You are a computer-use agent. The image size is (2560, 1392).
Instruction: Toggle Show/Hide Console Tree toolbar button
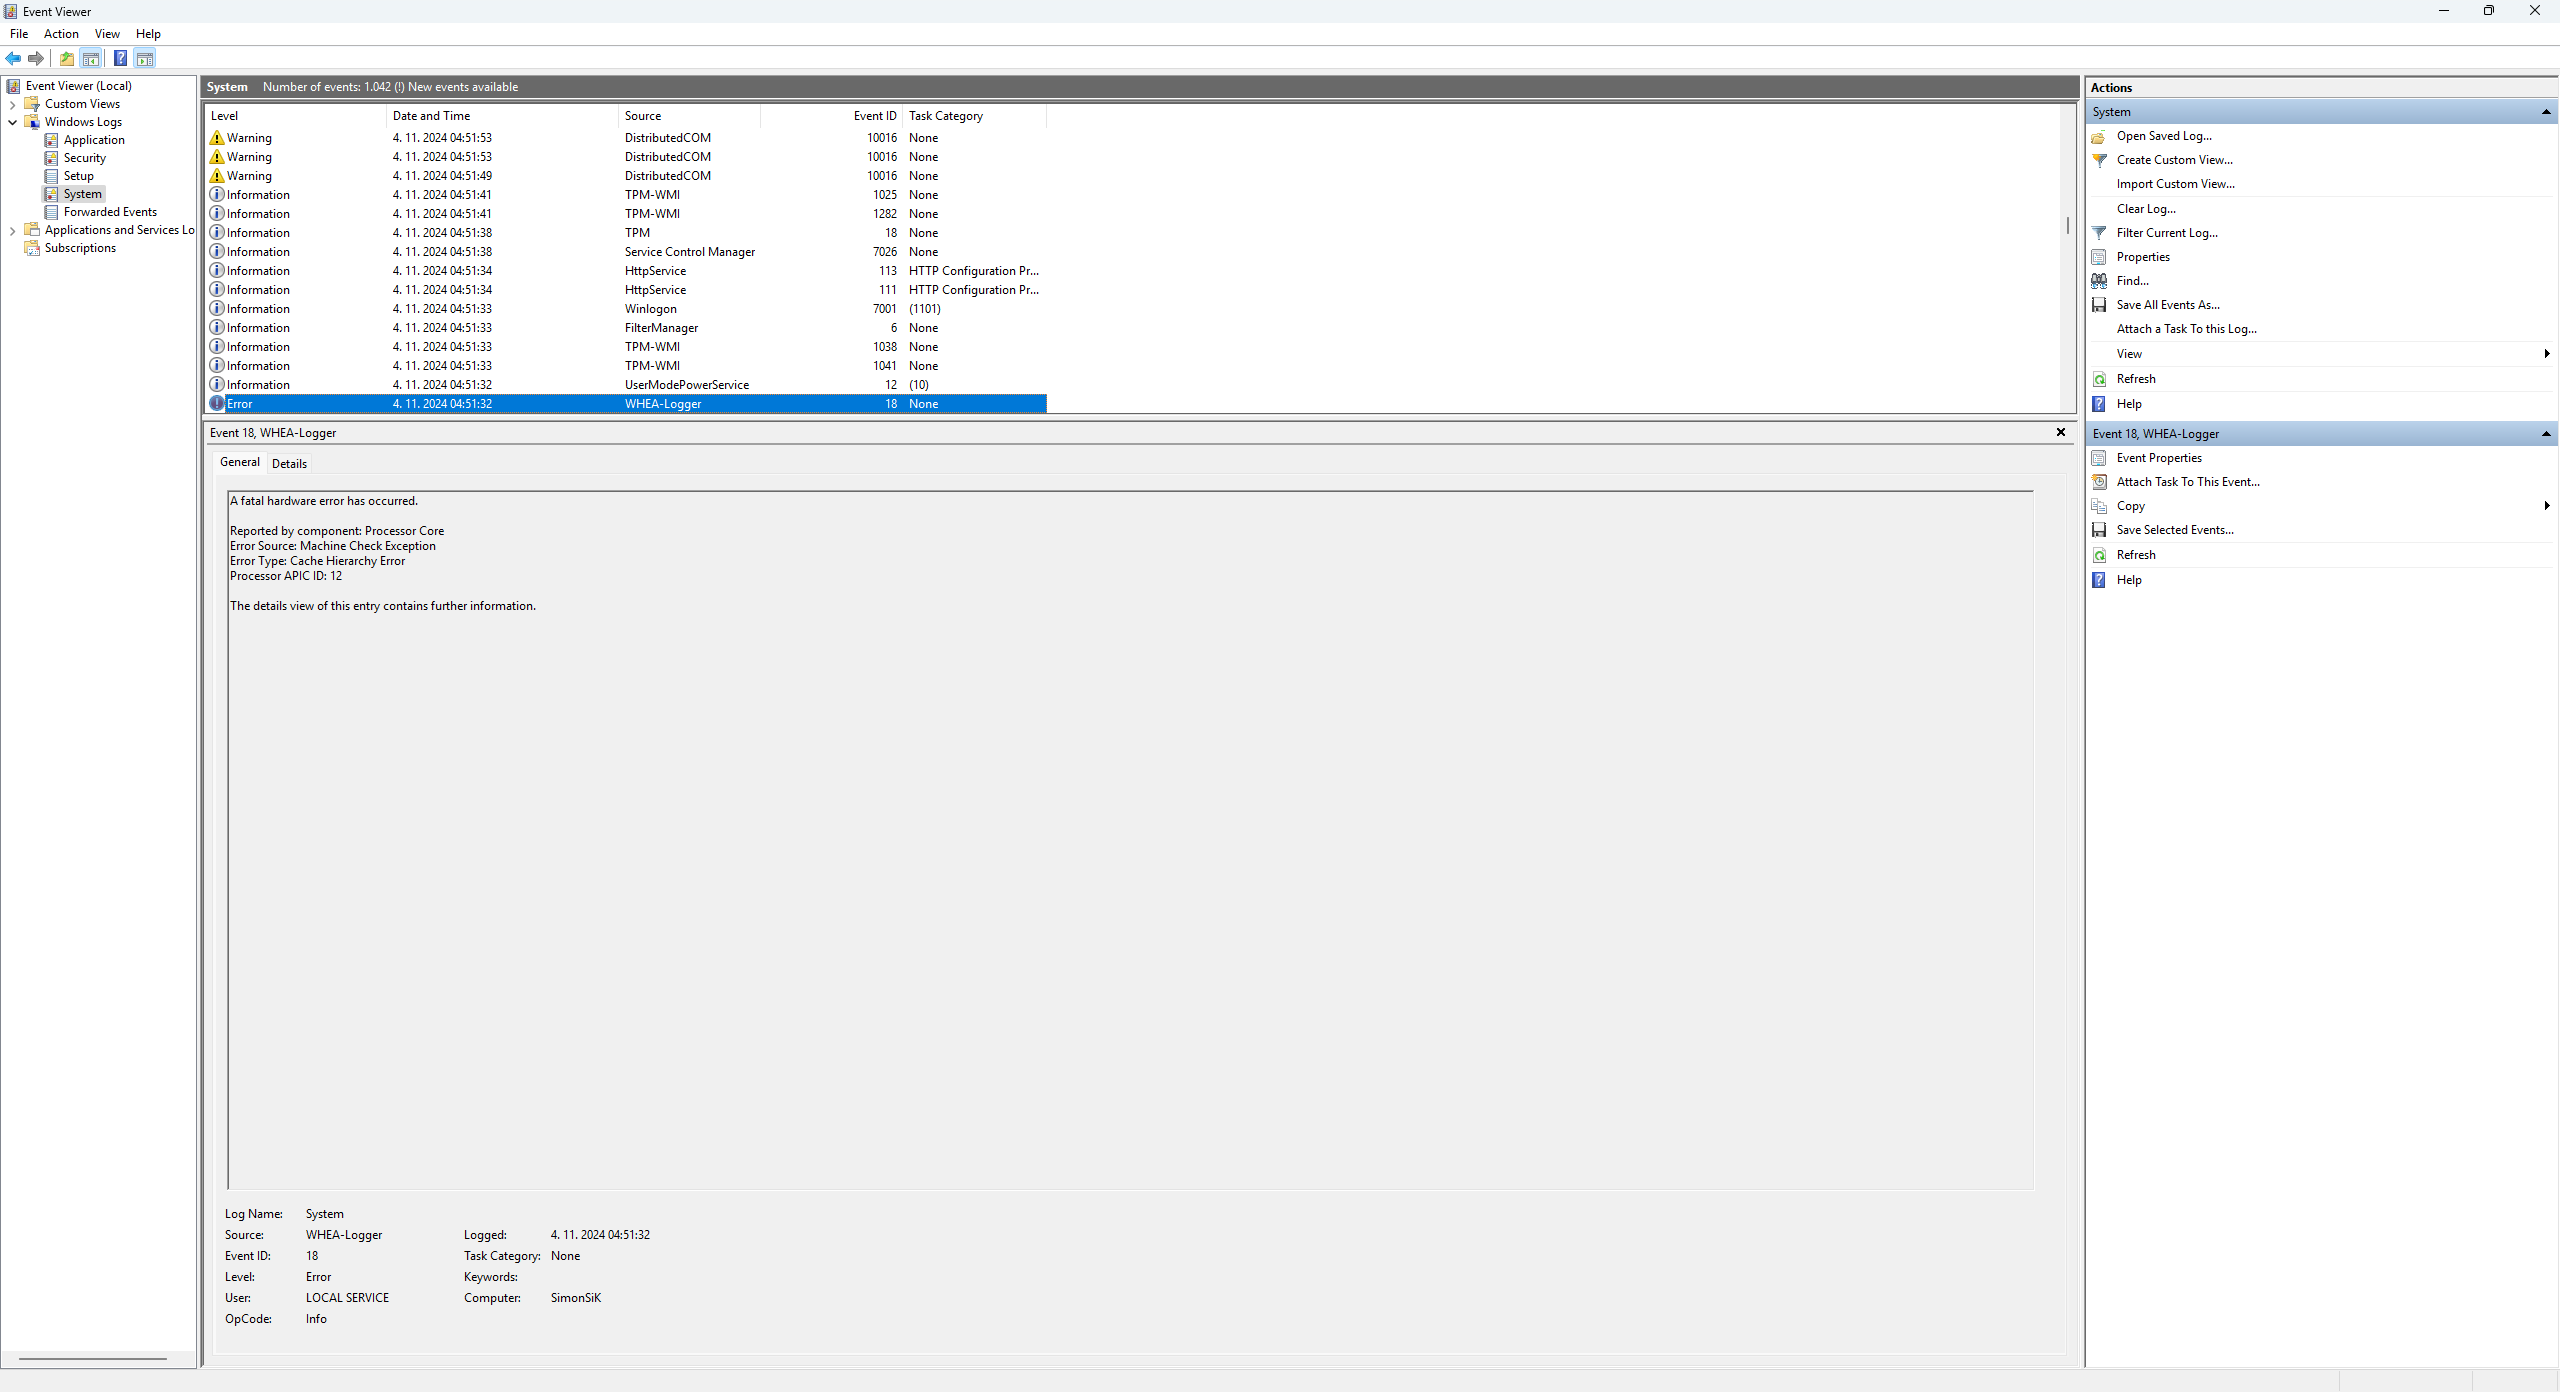91,59
